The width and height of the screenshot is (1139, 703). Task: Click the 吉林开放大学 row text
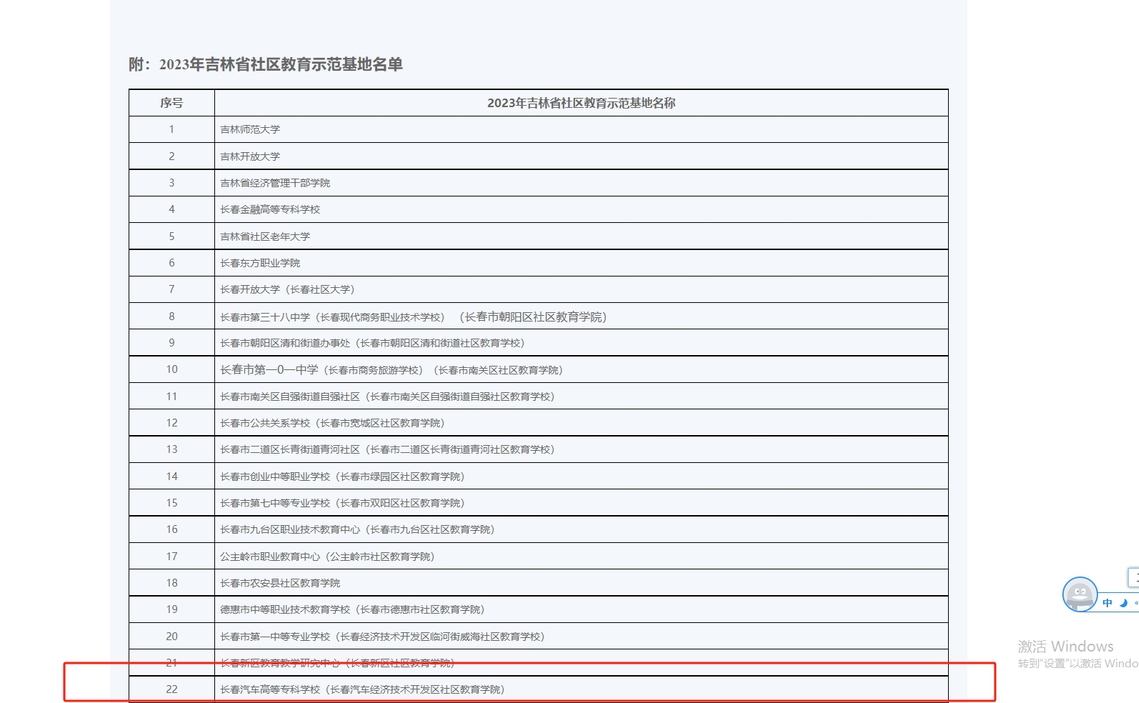point(250,157)
